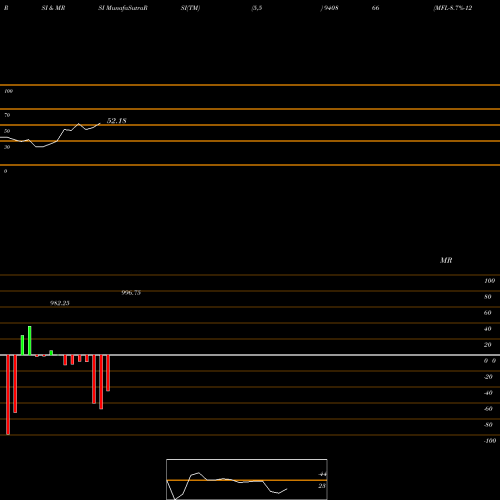Click the SI & MR header text
The height and width of the screenshot is (500, 500).
[53, 8]
